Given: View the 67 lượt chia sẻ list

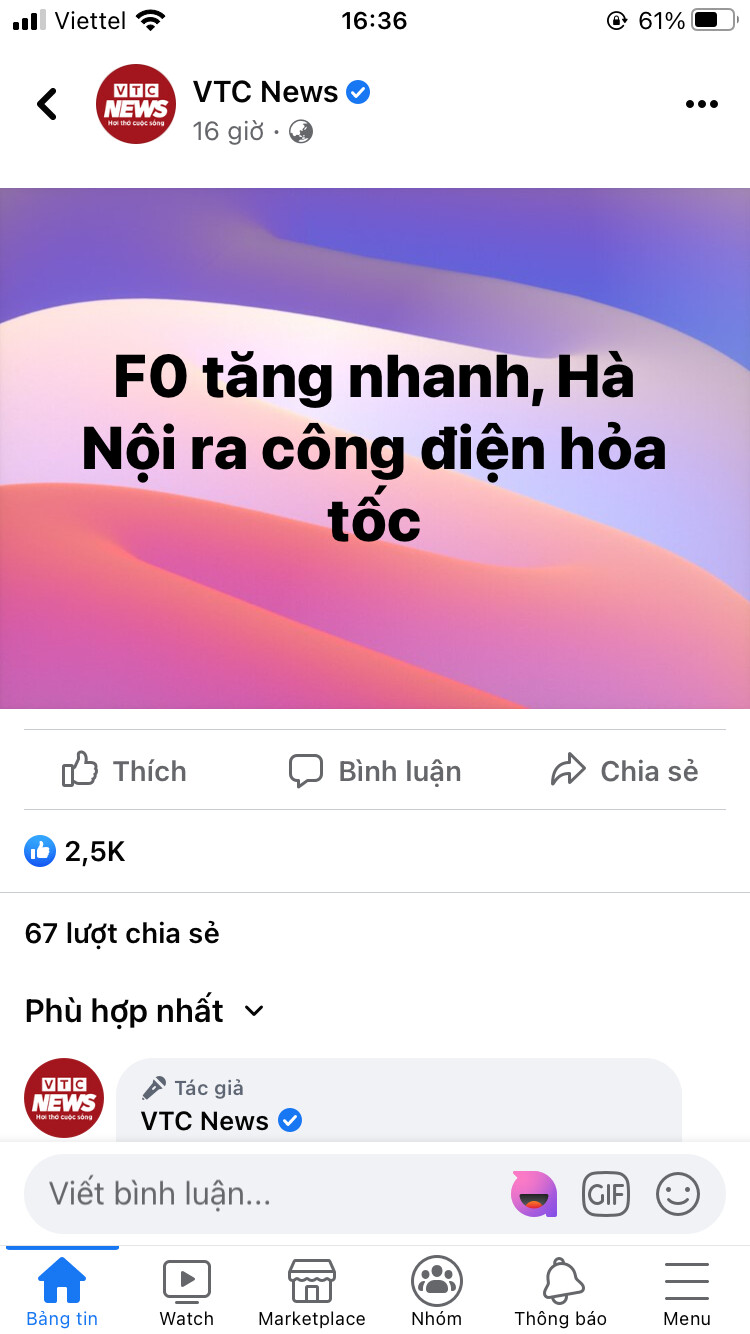Looking at the screenshot, I should click(122, 933).
